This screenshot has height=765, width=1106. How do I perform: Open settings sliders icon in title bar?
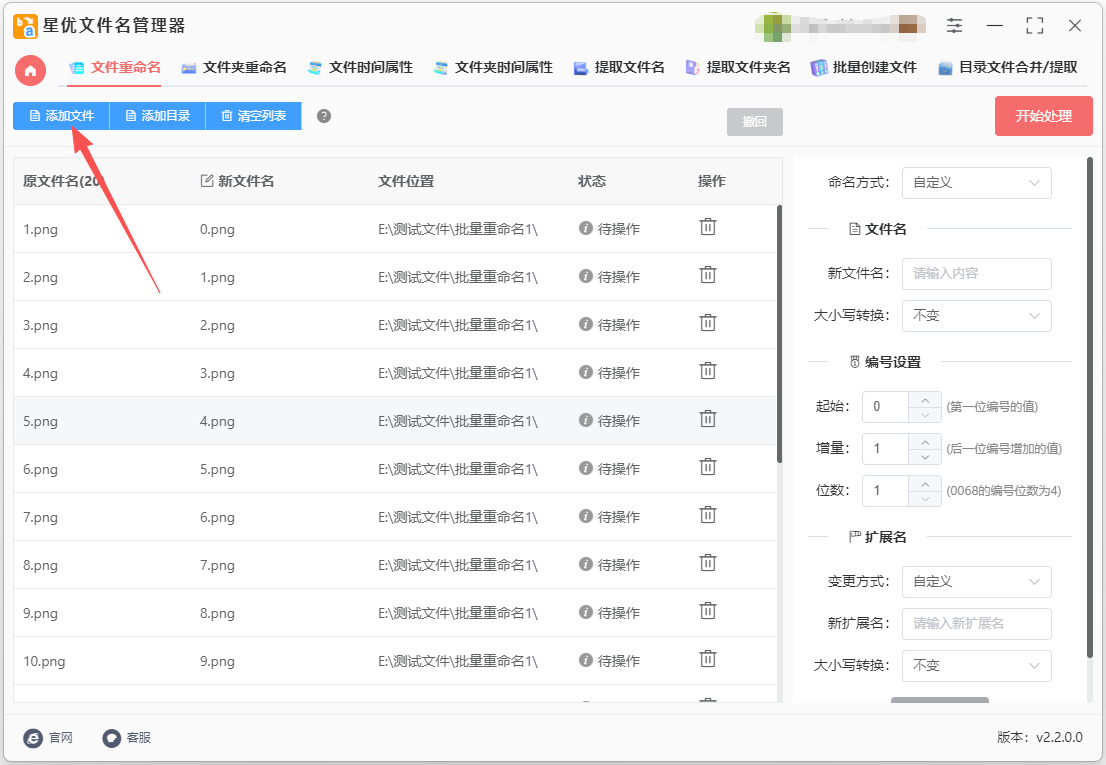click(x=955, y=26)
